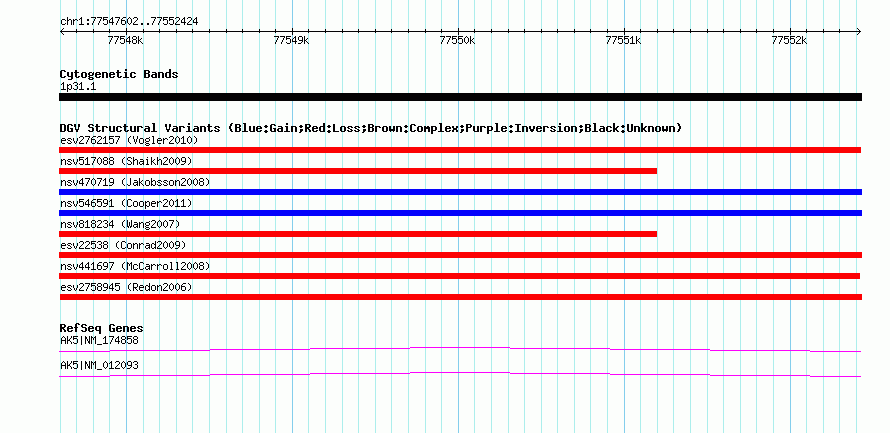Select the red esv22538 loss bar
Image resolution: width=890 pixels, height=433 pixels.
click(x=460, y=255)
